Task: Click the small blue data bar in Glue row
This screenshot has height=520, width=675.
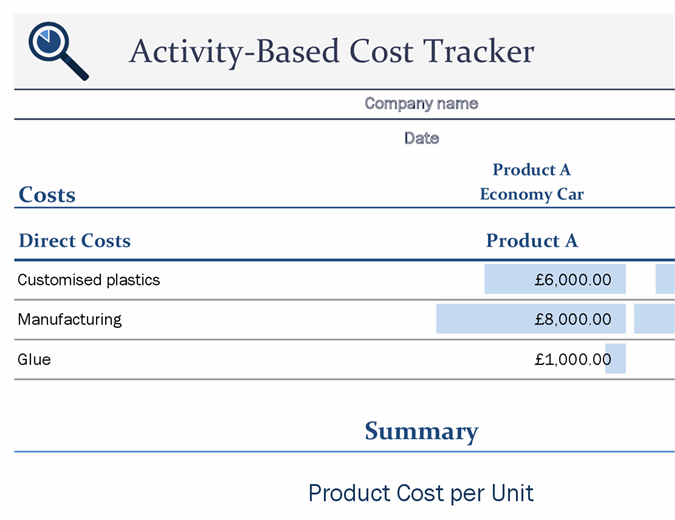Action: click(x=617, y=359)
